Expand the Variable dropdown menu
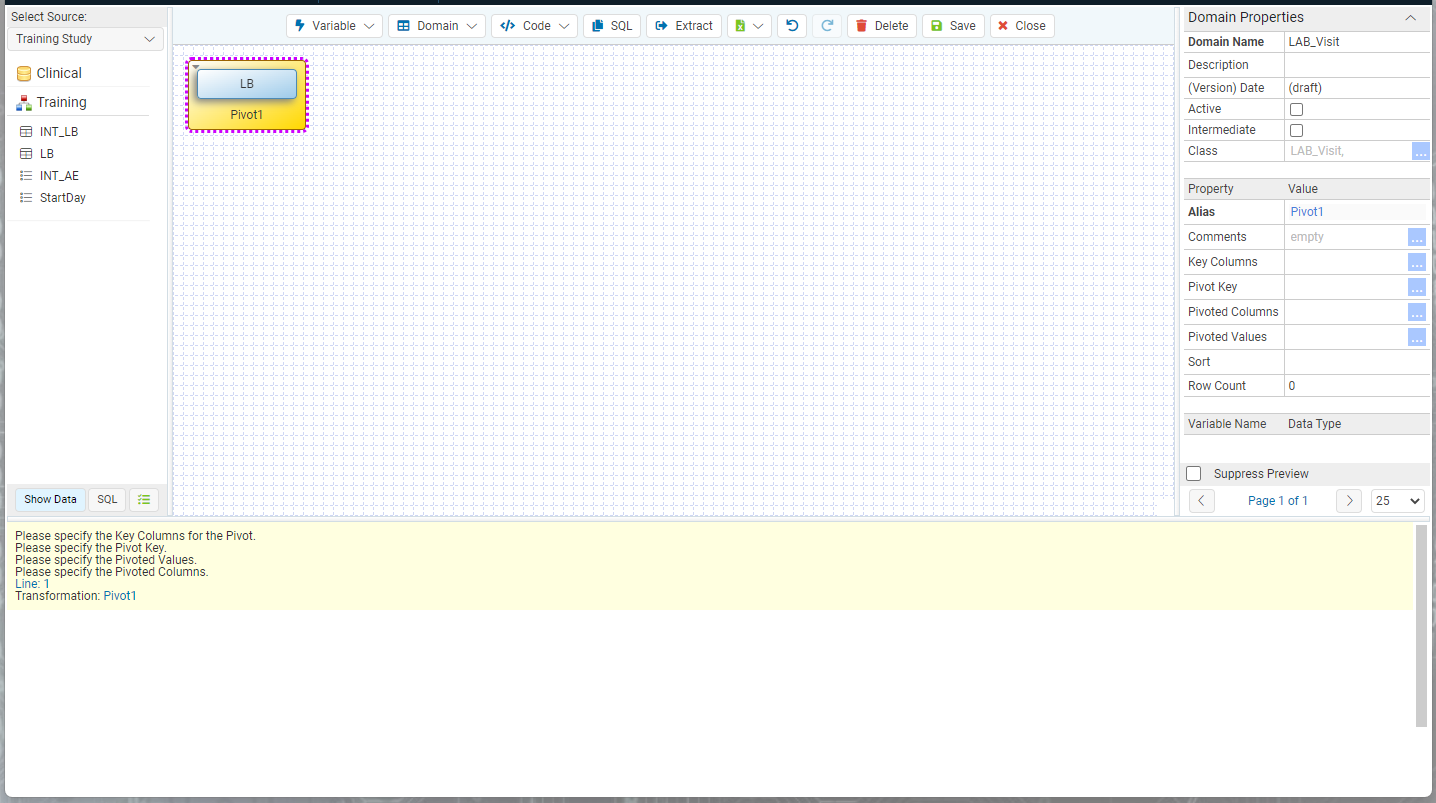The width and height of the screenshot is (1436, 803). (x=334, y=26)
